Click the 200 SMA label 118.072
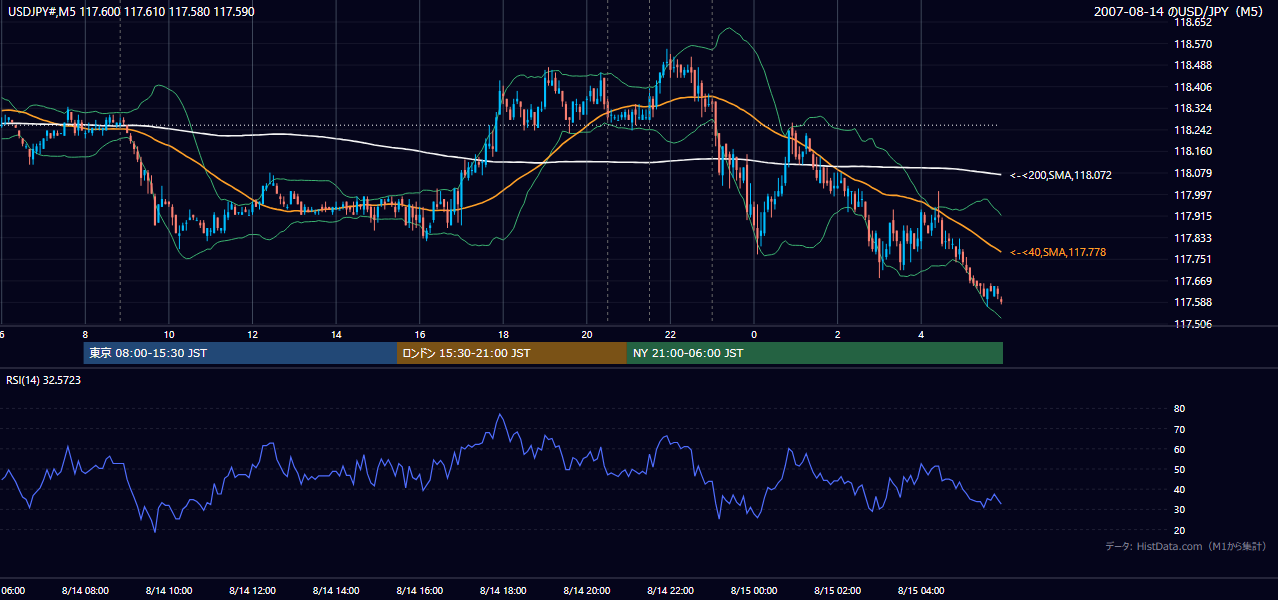Viewport: 1278px width, 600px height. click(1061, 175)
